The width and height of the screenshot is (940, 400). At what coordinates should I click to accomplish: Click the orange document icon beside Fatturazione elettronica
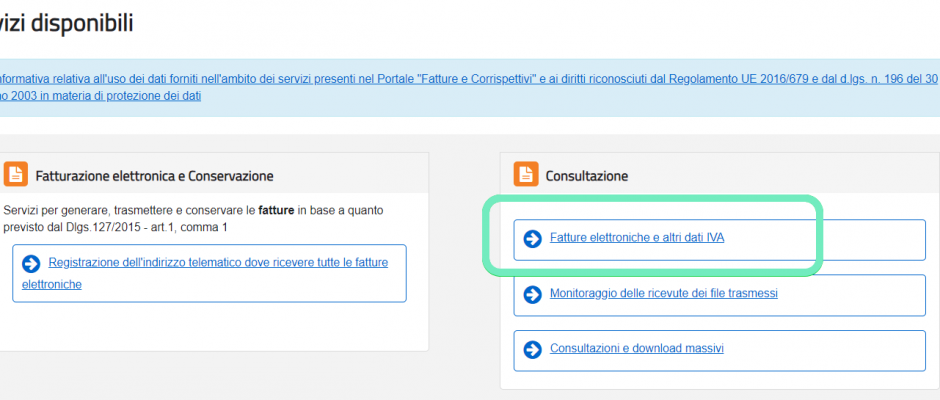15,174
